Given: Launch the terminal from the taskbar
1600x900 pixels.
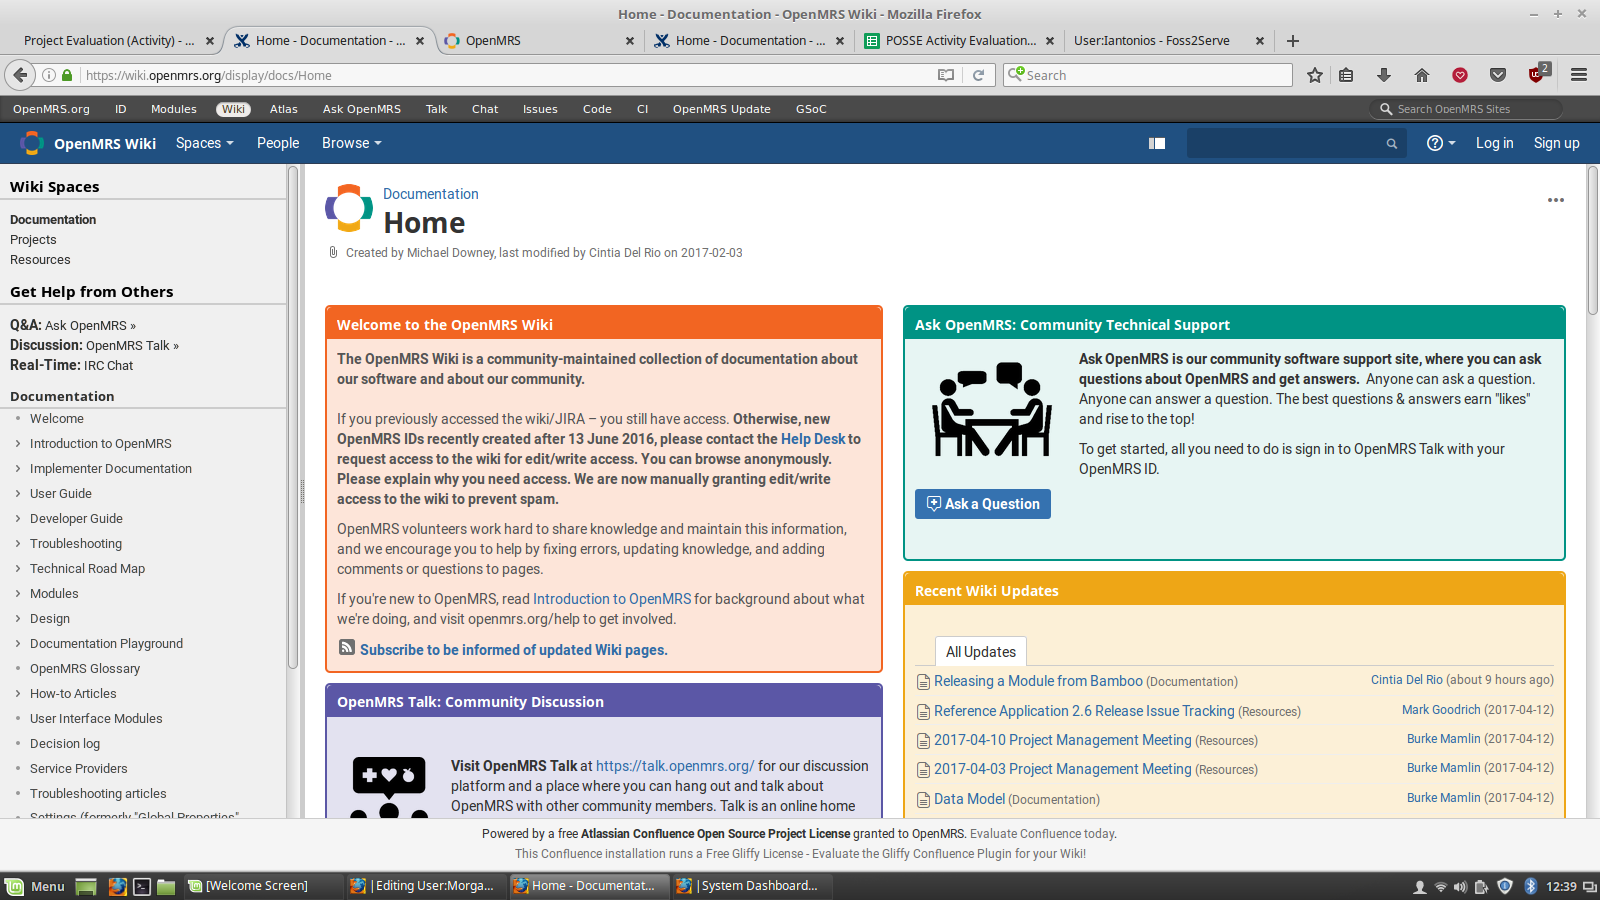Looking at the screenshot, I should click(x=142, y=886).
